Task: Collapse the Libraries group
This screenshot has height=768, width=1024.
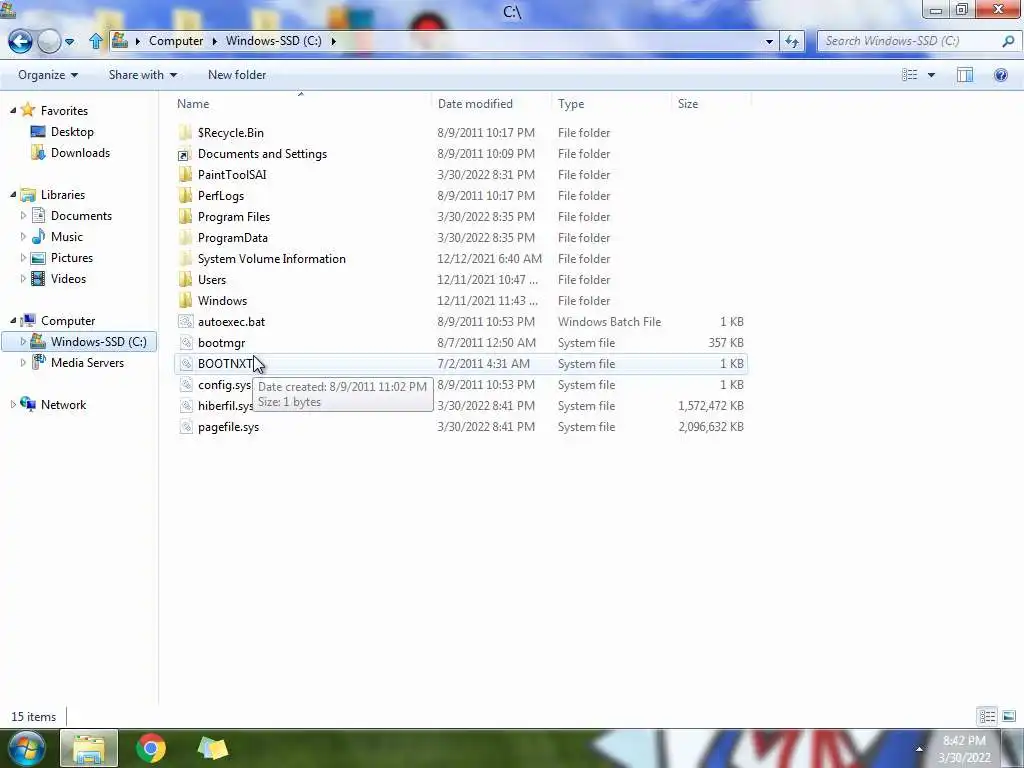Action: click(x=12, y=195)
